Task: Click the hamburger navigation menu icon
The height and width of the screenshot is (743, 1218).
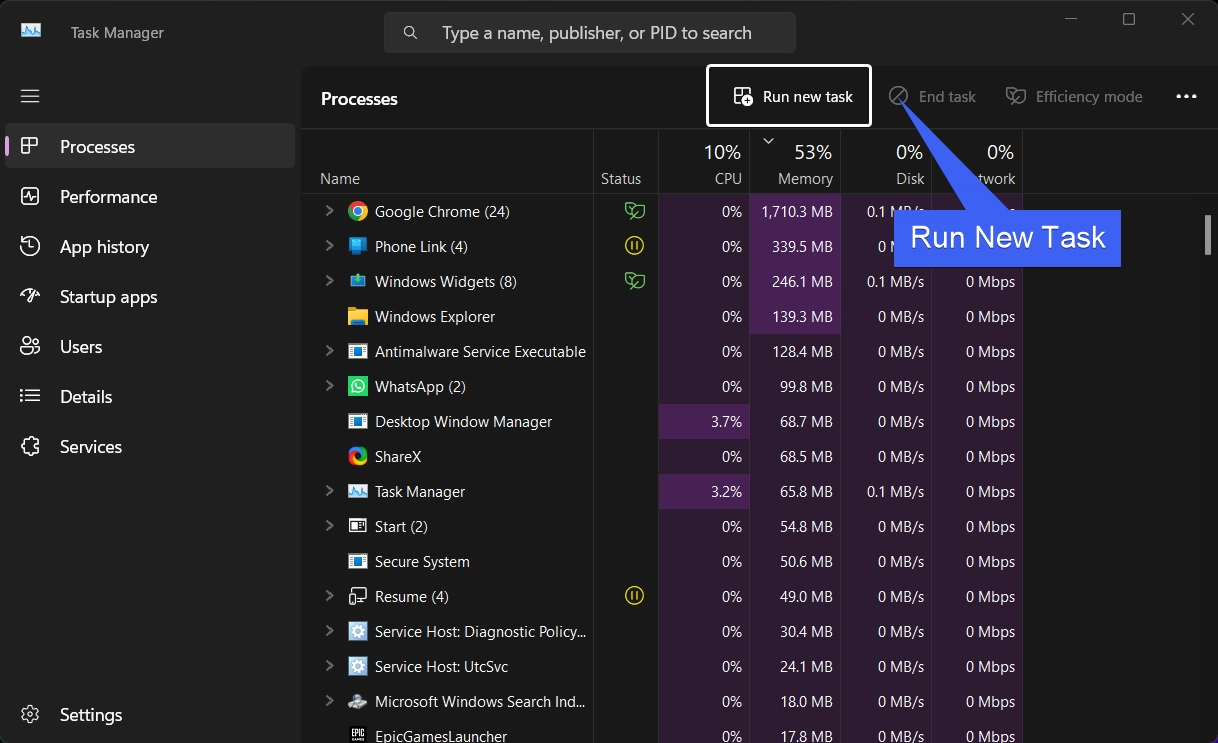Action: pyautogui.click(x=30, y=96)
